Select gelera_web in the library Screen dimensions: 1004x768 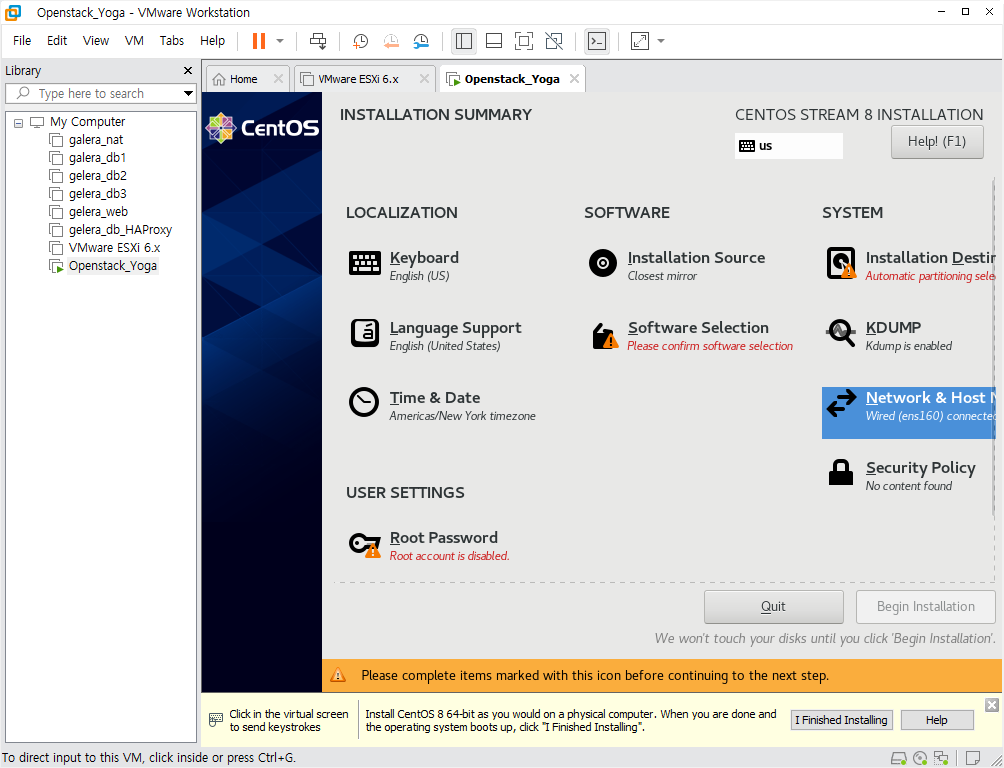pyautogui.click(x=99, y=211)
